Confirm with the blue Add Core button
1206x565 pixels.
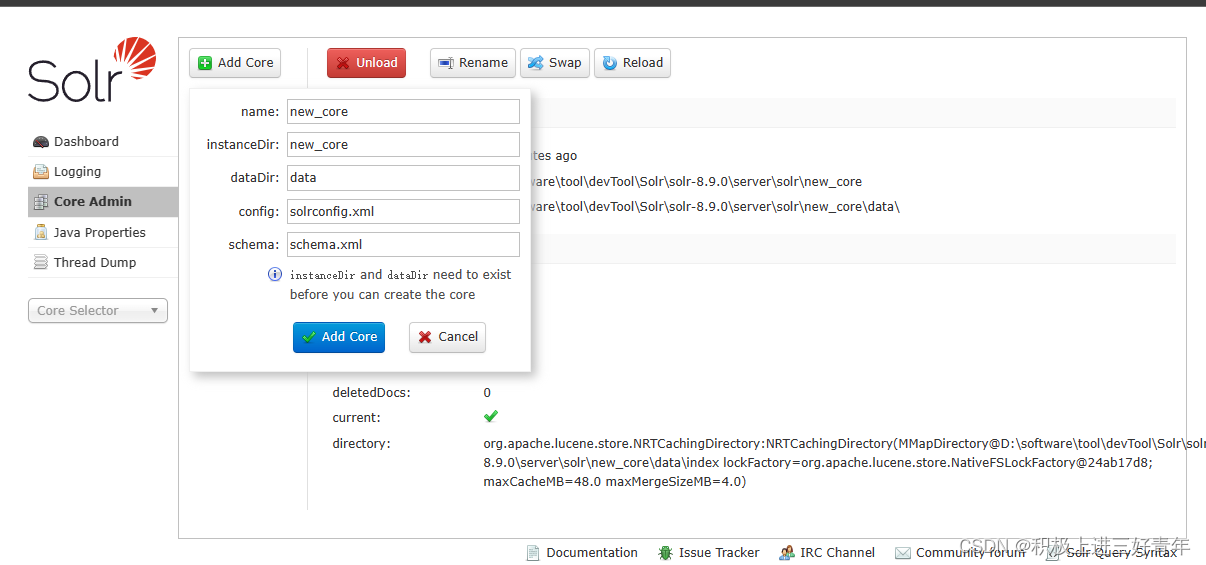(x=339, y=337)
